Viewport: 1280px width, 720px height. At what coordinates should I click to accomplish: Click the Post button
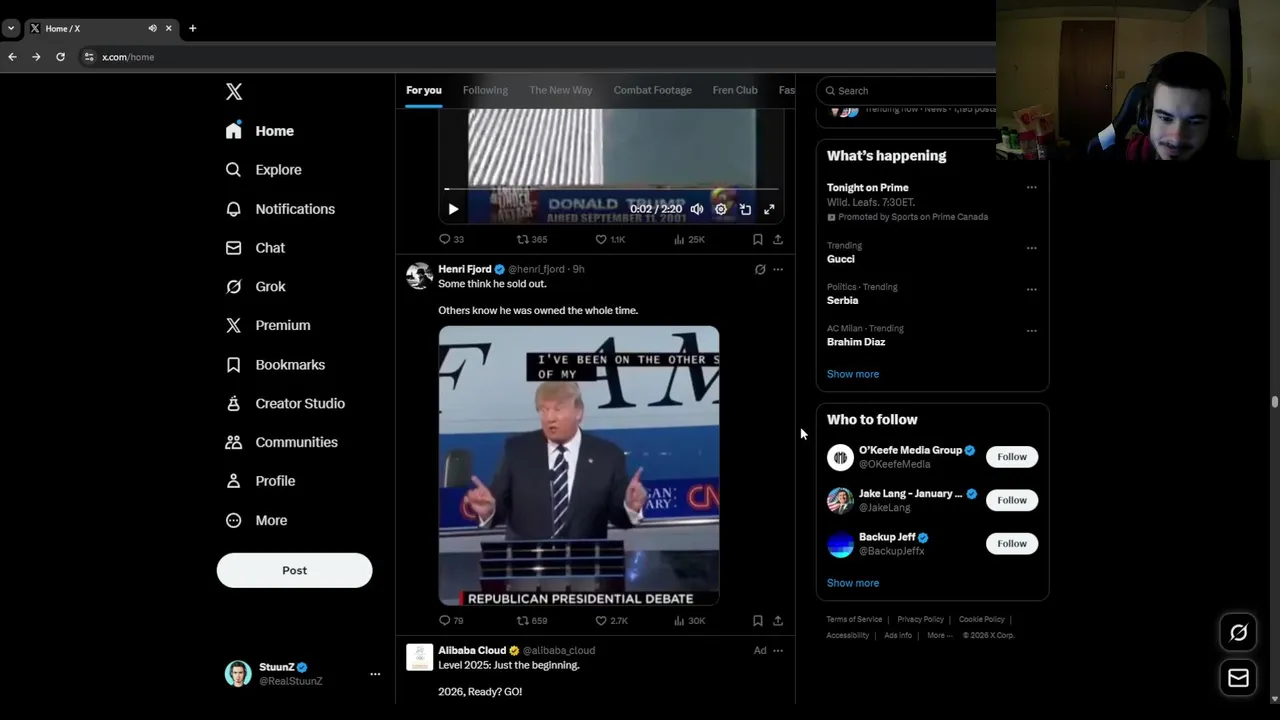click(294, 570)
